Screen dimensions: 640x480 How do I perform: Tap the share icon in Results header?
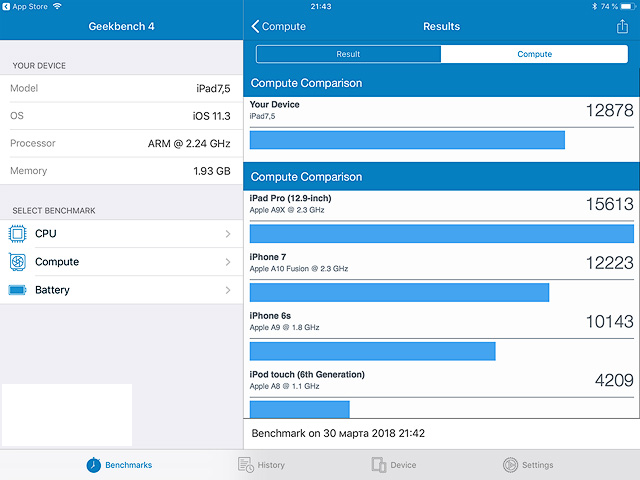tap(622, 26)
